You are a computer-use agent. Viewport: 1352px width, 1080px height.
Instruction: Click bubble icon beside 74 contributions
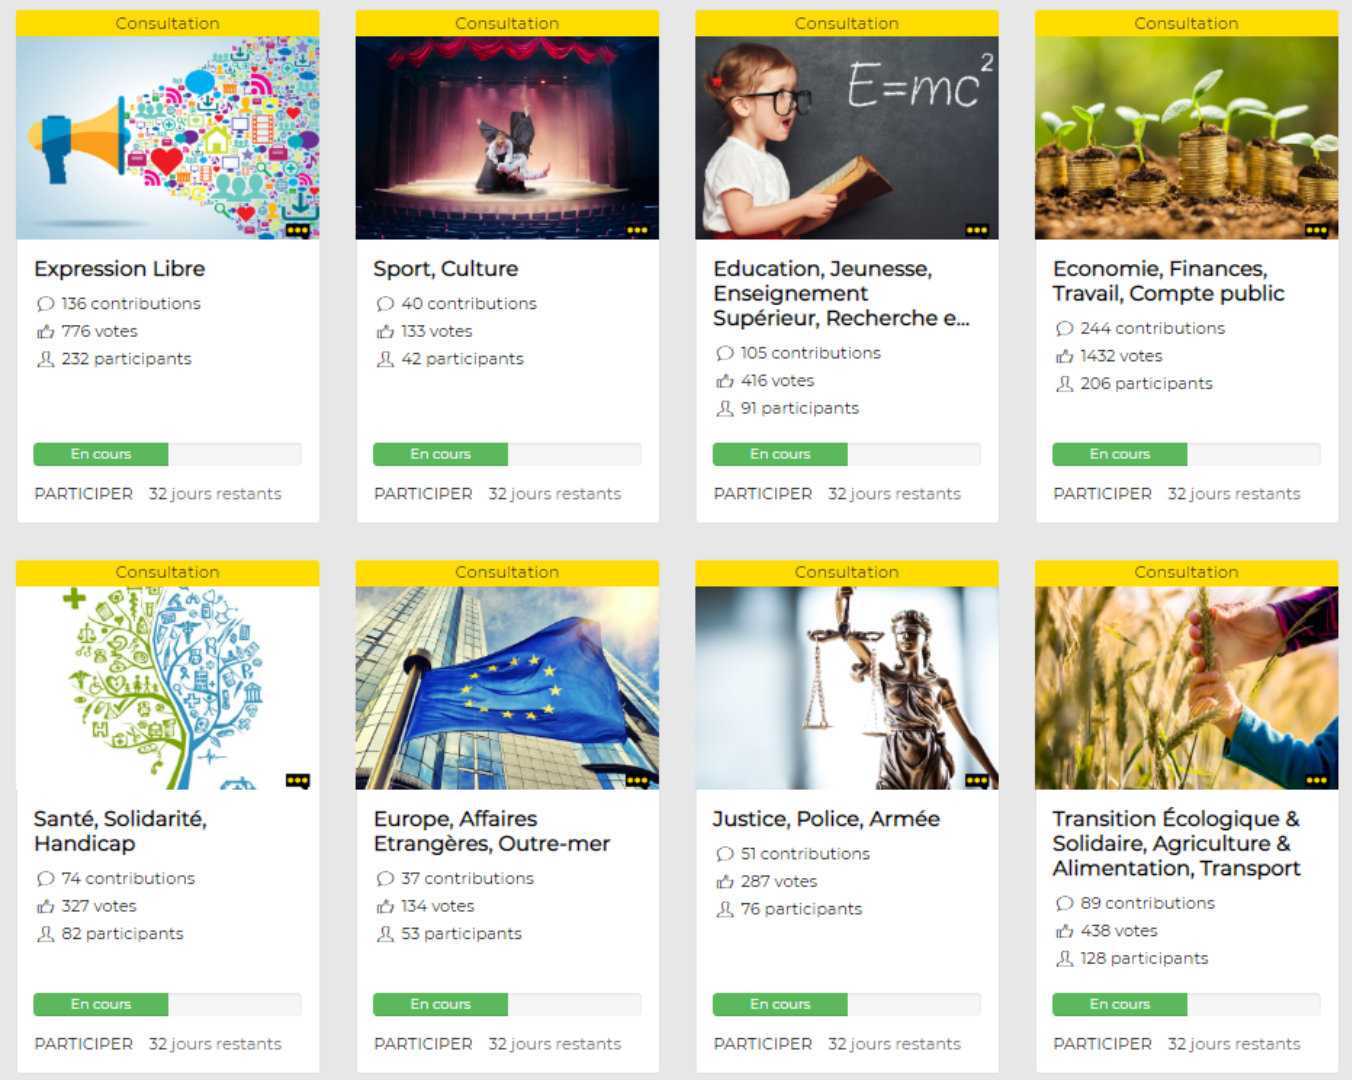coord(45,878)
